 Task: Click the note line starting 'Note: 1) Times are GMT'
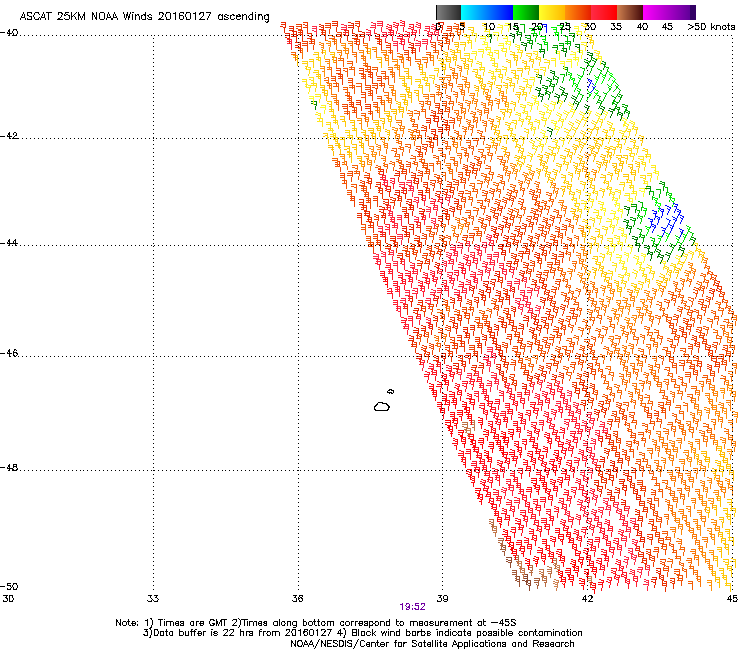coord(315,623)
